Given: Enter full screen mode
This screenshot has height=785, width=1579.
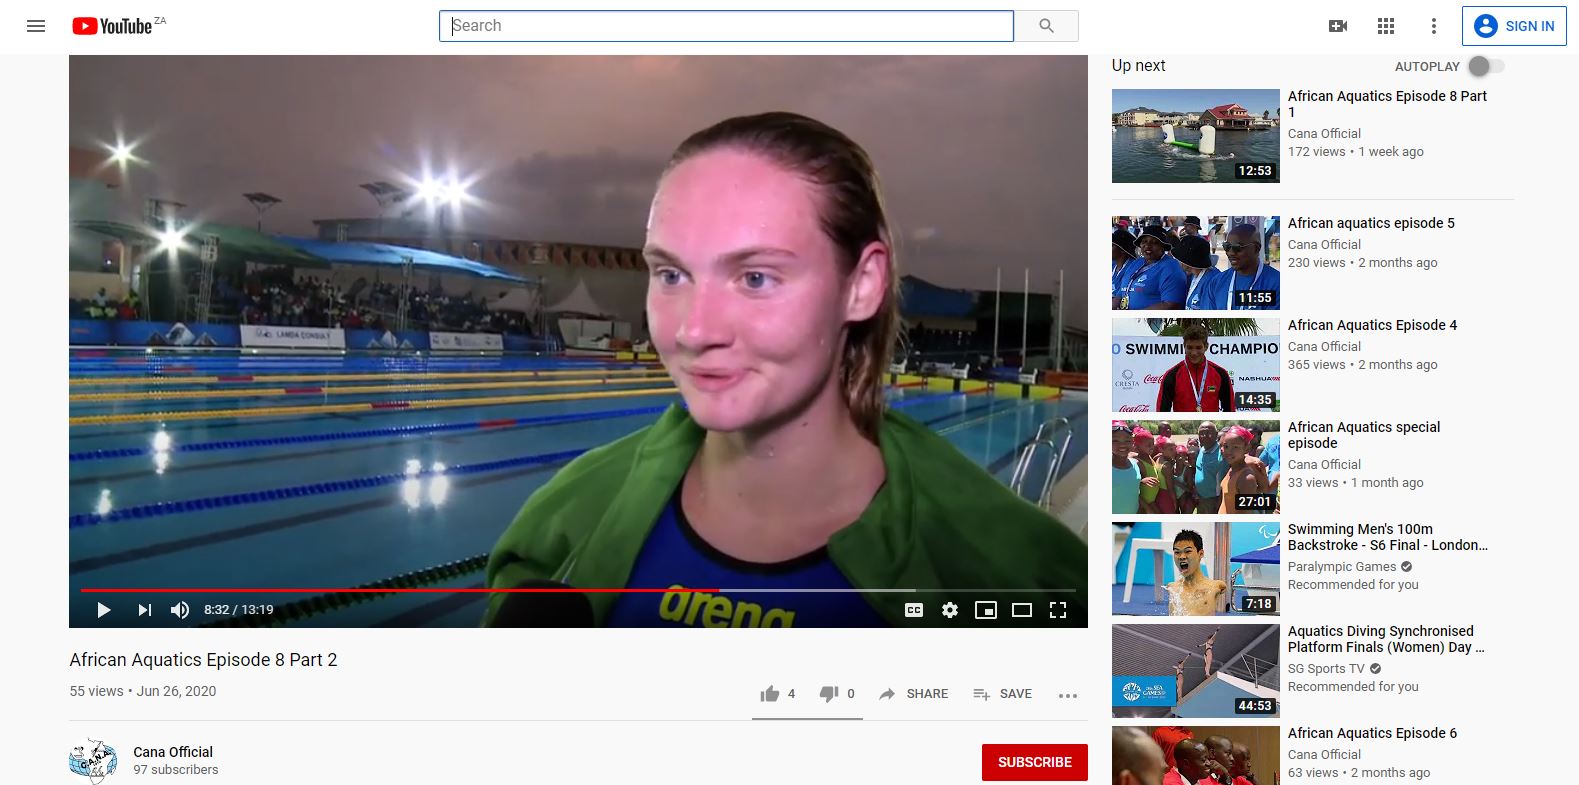Looking at the screenshot, I should (x=1058, y=610).
